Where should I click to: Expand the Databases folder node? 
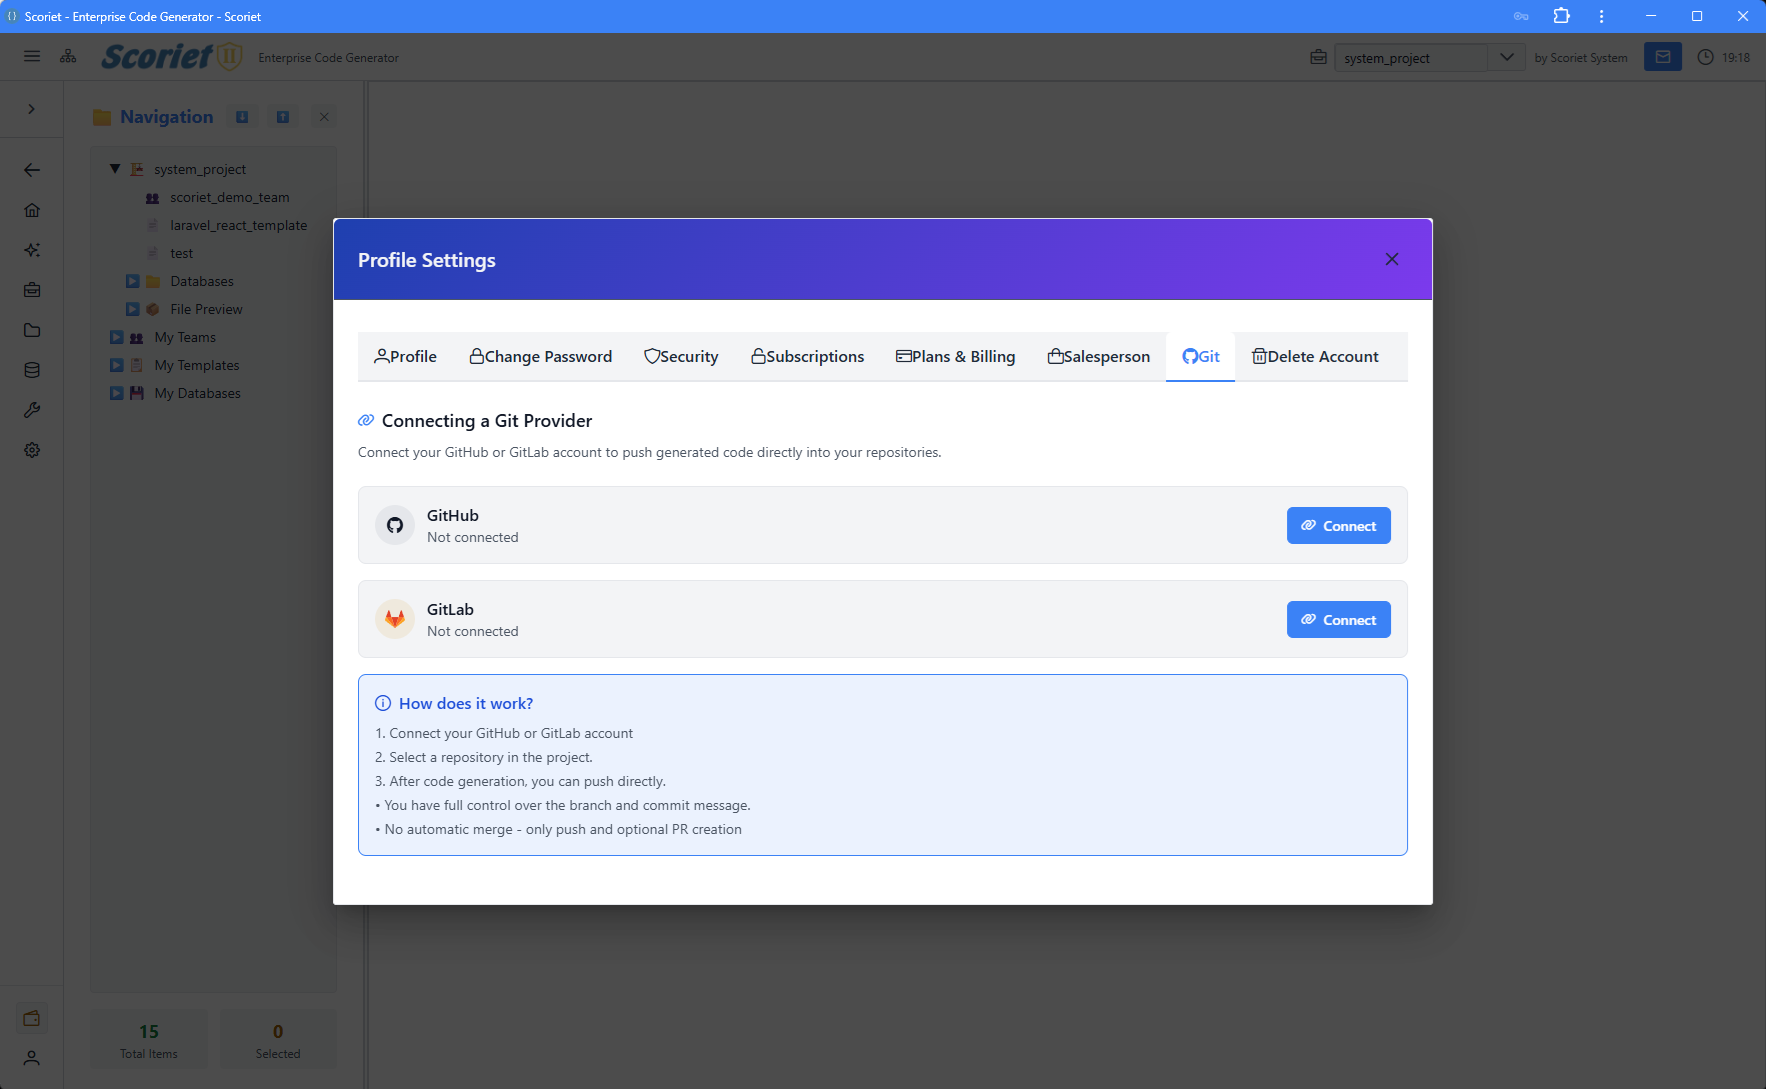[x=132, y=282]
